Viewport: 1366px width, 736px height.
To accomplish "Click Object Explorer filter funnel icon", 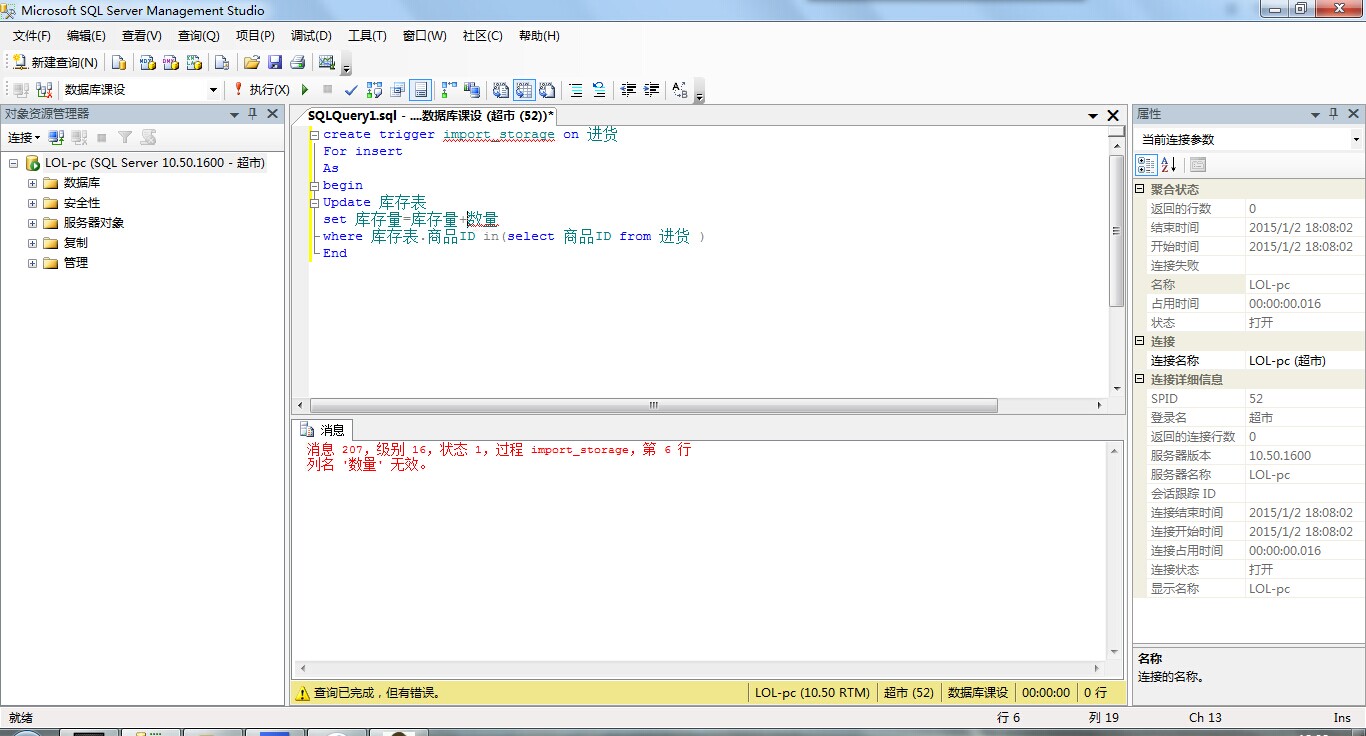I will pos(125,137).
